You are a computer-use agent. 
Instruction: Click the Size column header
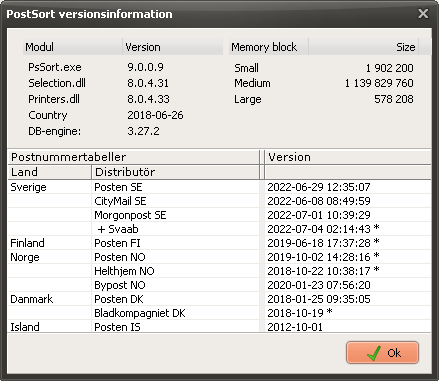(363, 47)
